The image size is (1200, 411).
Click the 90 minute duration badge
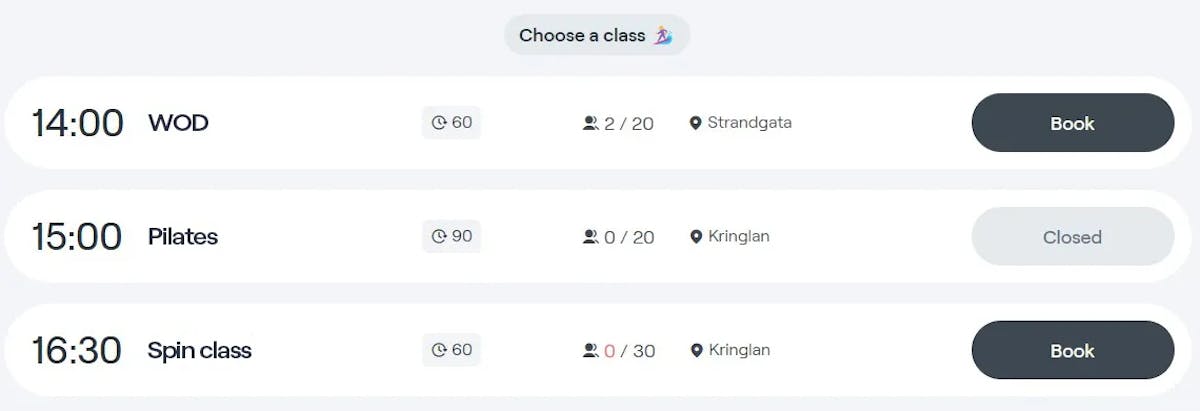pyautogui.click(x=452, y=237)
